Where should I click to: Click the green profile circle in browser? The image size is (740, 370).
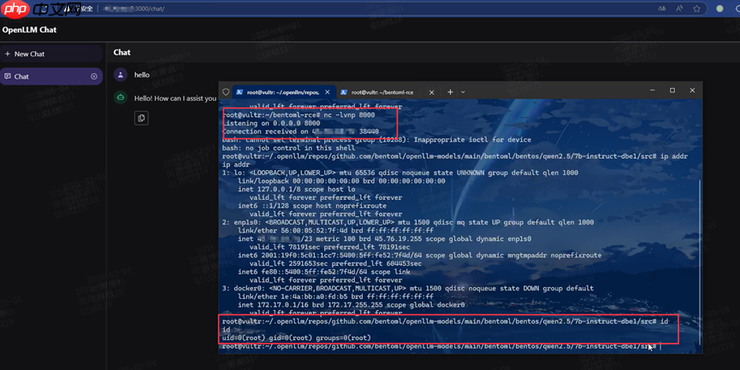(720, 8)
